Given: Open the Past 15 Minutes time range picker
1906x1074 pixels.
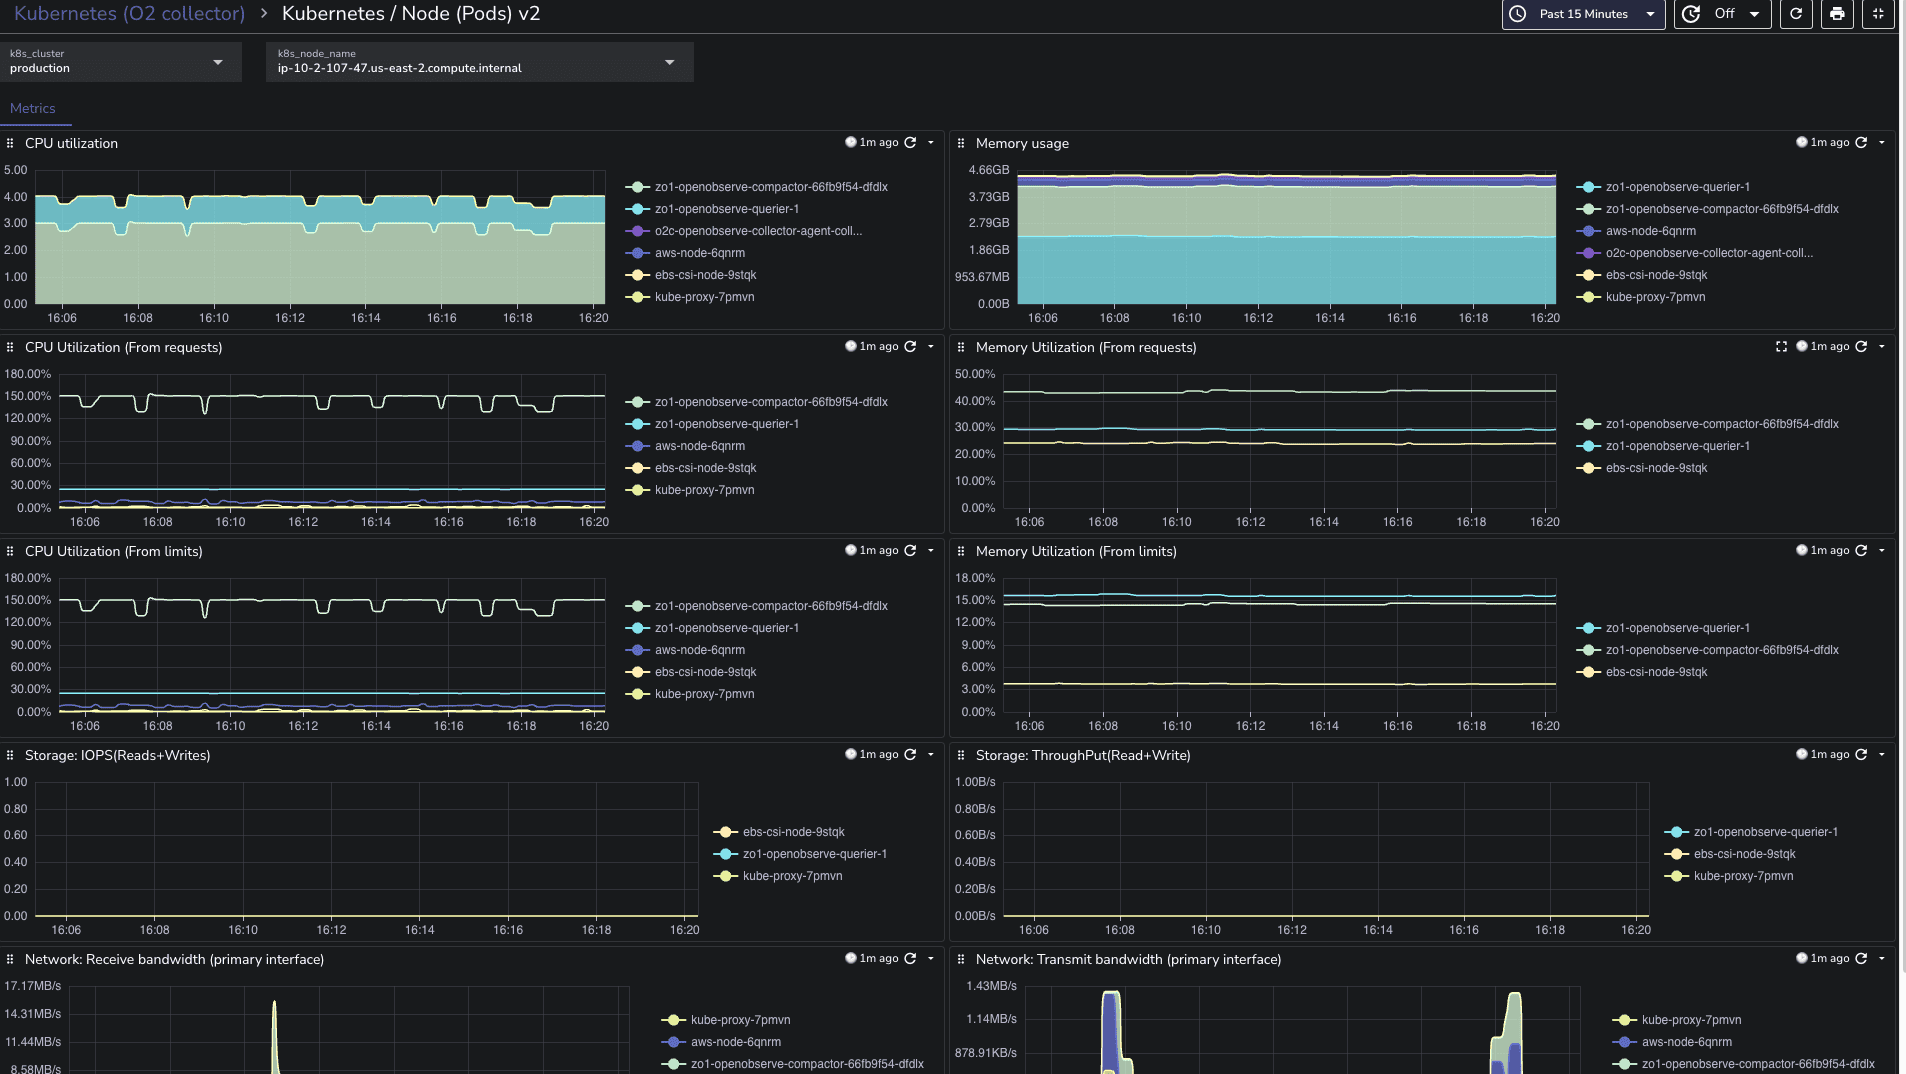Looking at the screenshot, I should pyautogui.click(x=1583, y=14).
